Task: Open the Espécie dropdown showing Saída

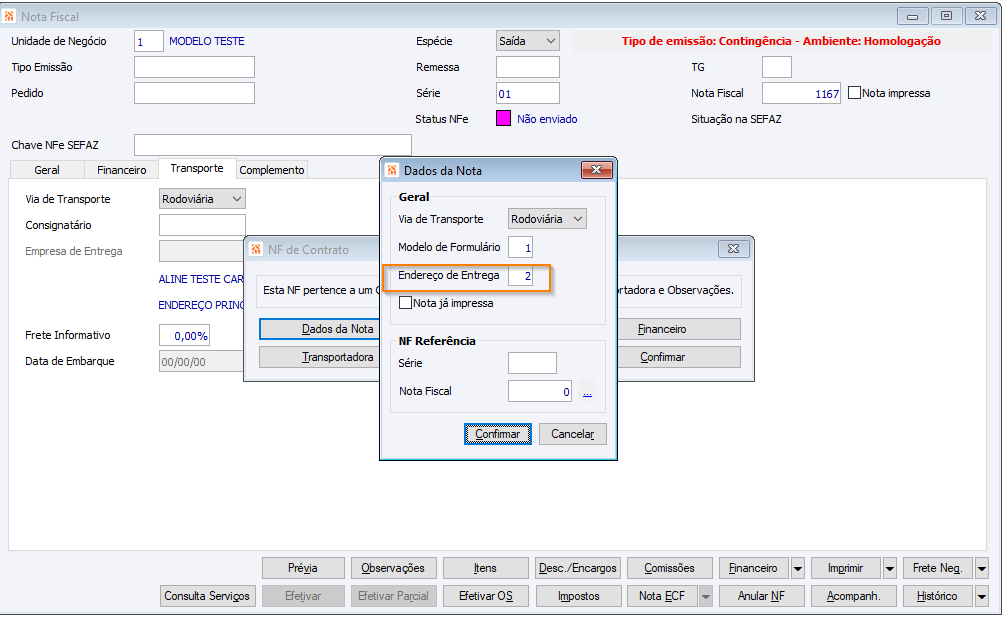Action: click(x=528, y=41)
